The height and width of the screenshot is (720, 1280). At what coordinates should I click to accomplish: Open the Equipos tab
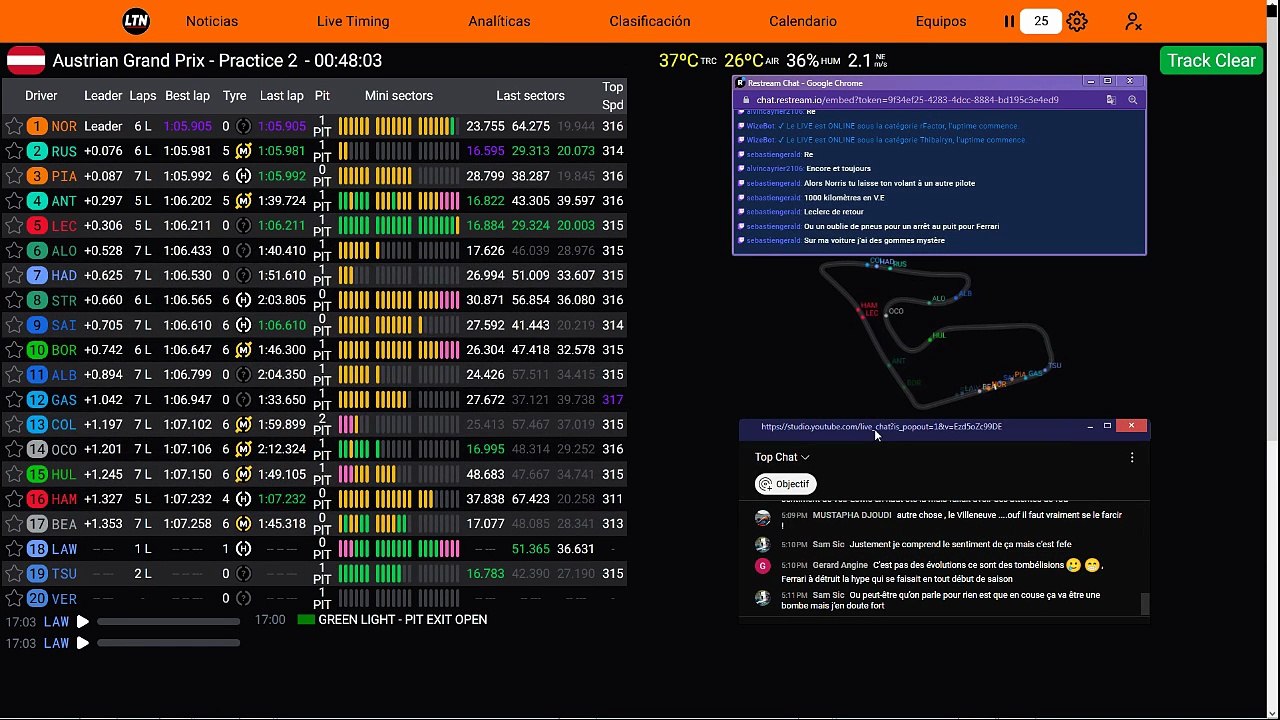click(941, 21)
